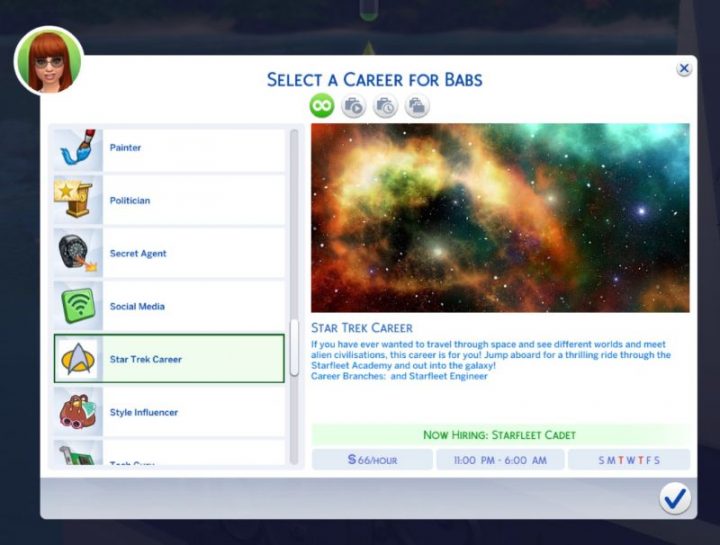
Task: Choose the Painter career
Action: (169, 150)
